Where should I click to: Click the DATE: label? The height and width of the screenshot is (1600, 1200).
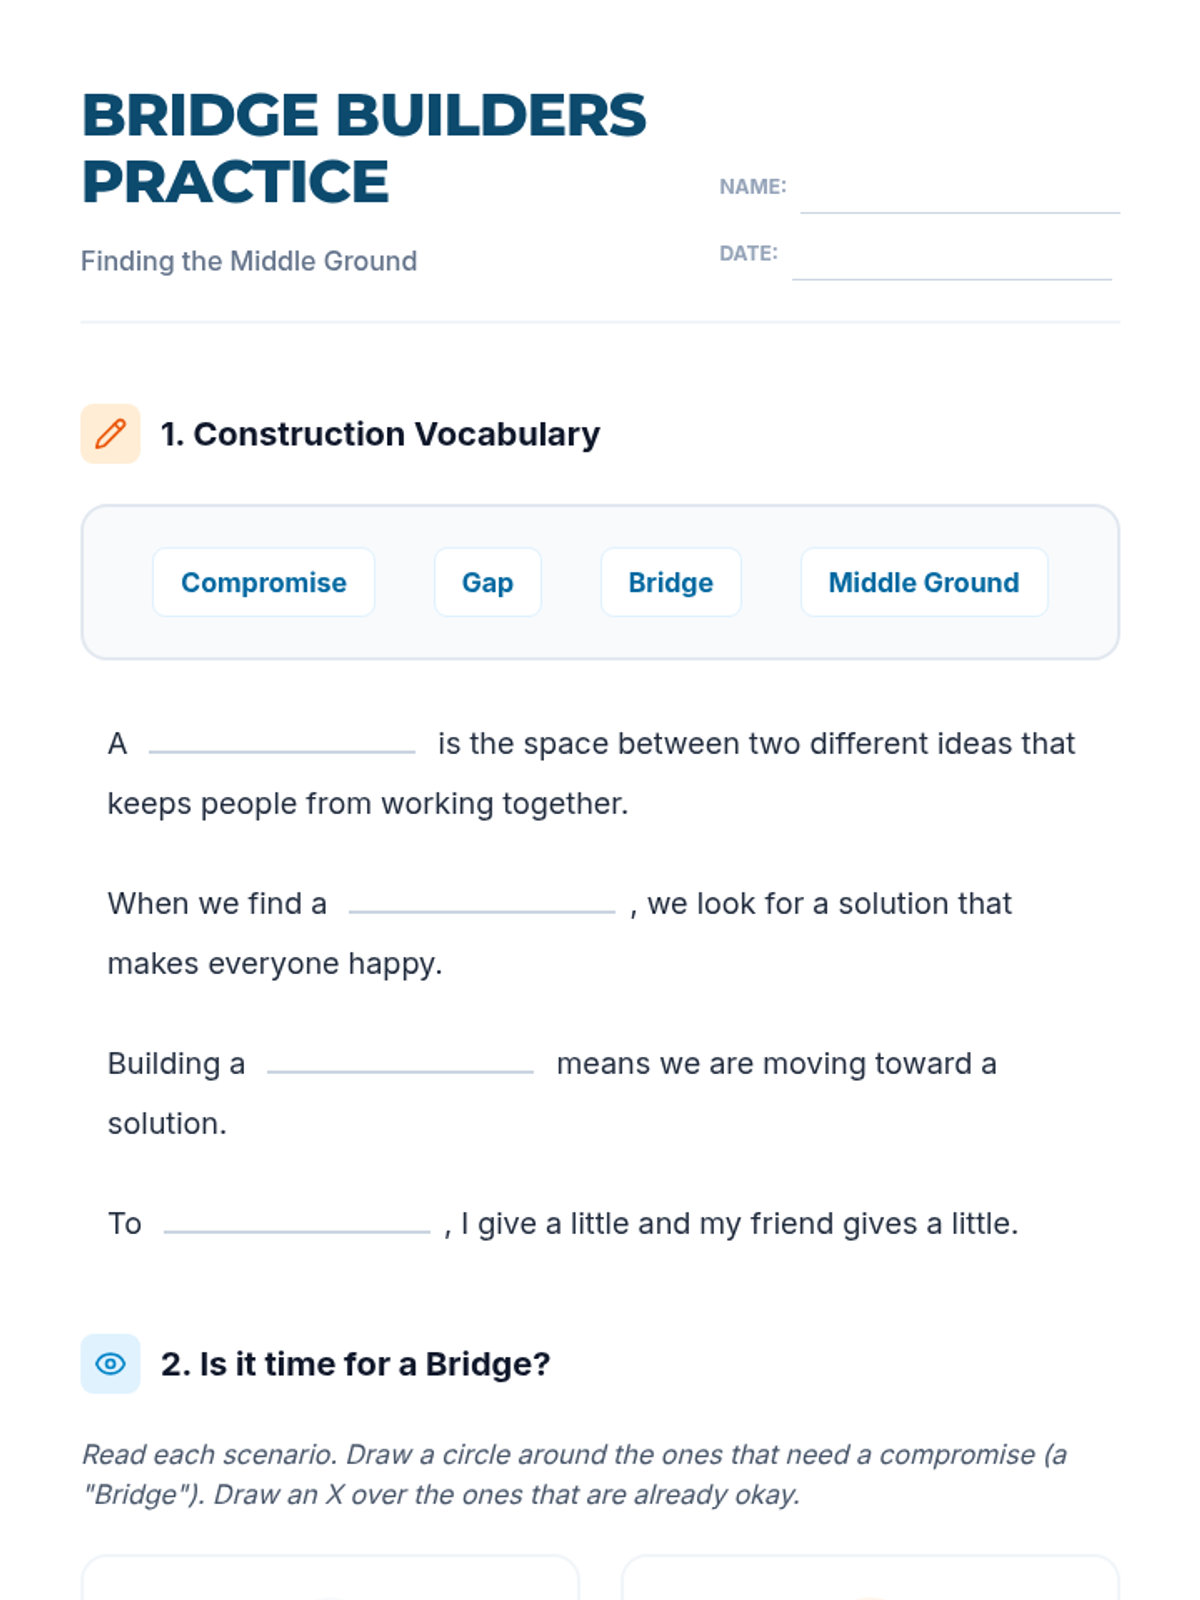(748, 254)
